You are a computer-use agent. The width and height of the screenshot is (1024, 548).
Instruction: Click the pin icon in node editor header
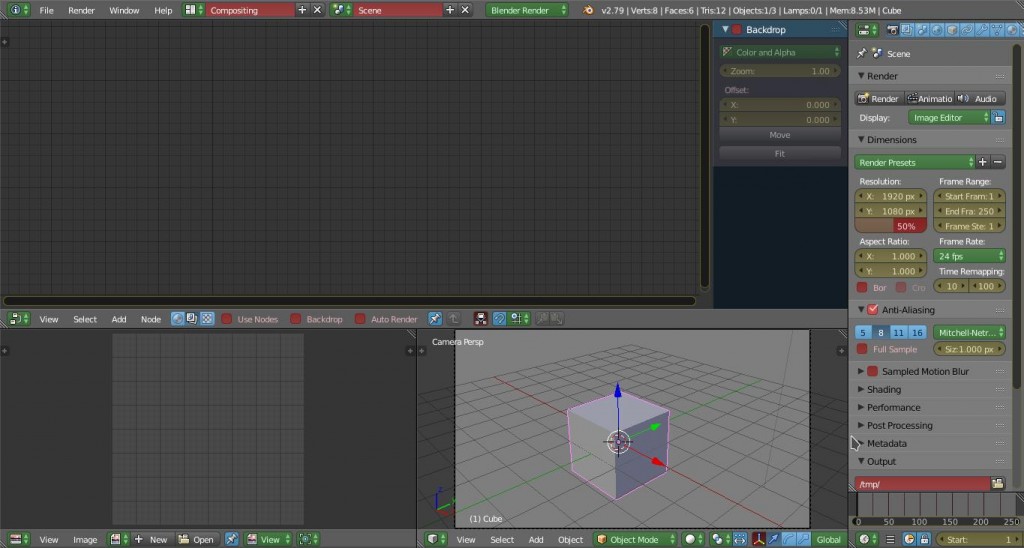(435, 319)
